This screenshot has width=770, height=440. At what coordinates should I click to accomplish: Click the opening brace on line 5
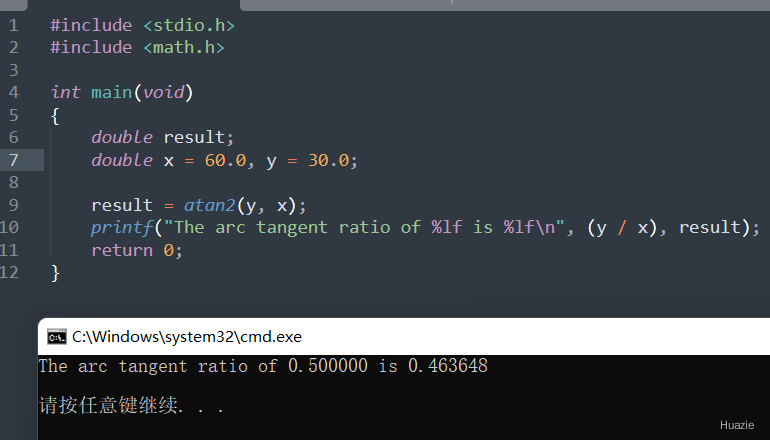pos(55,116)
